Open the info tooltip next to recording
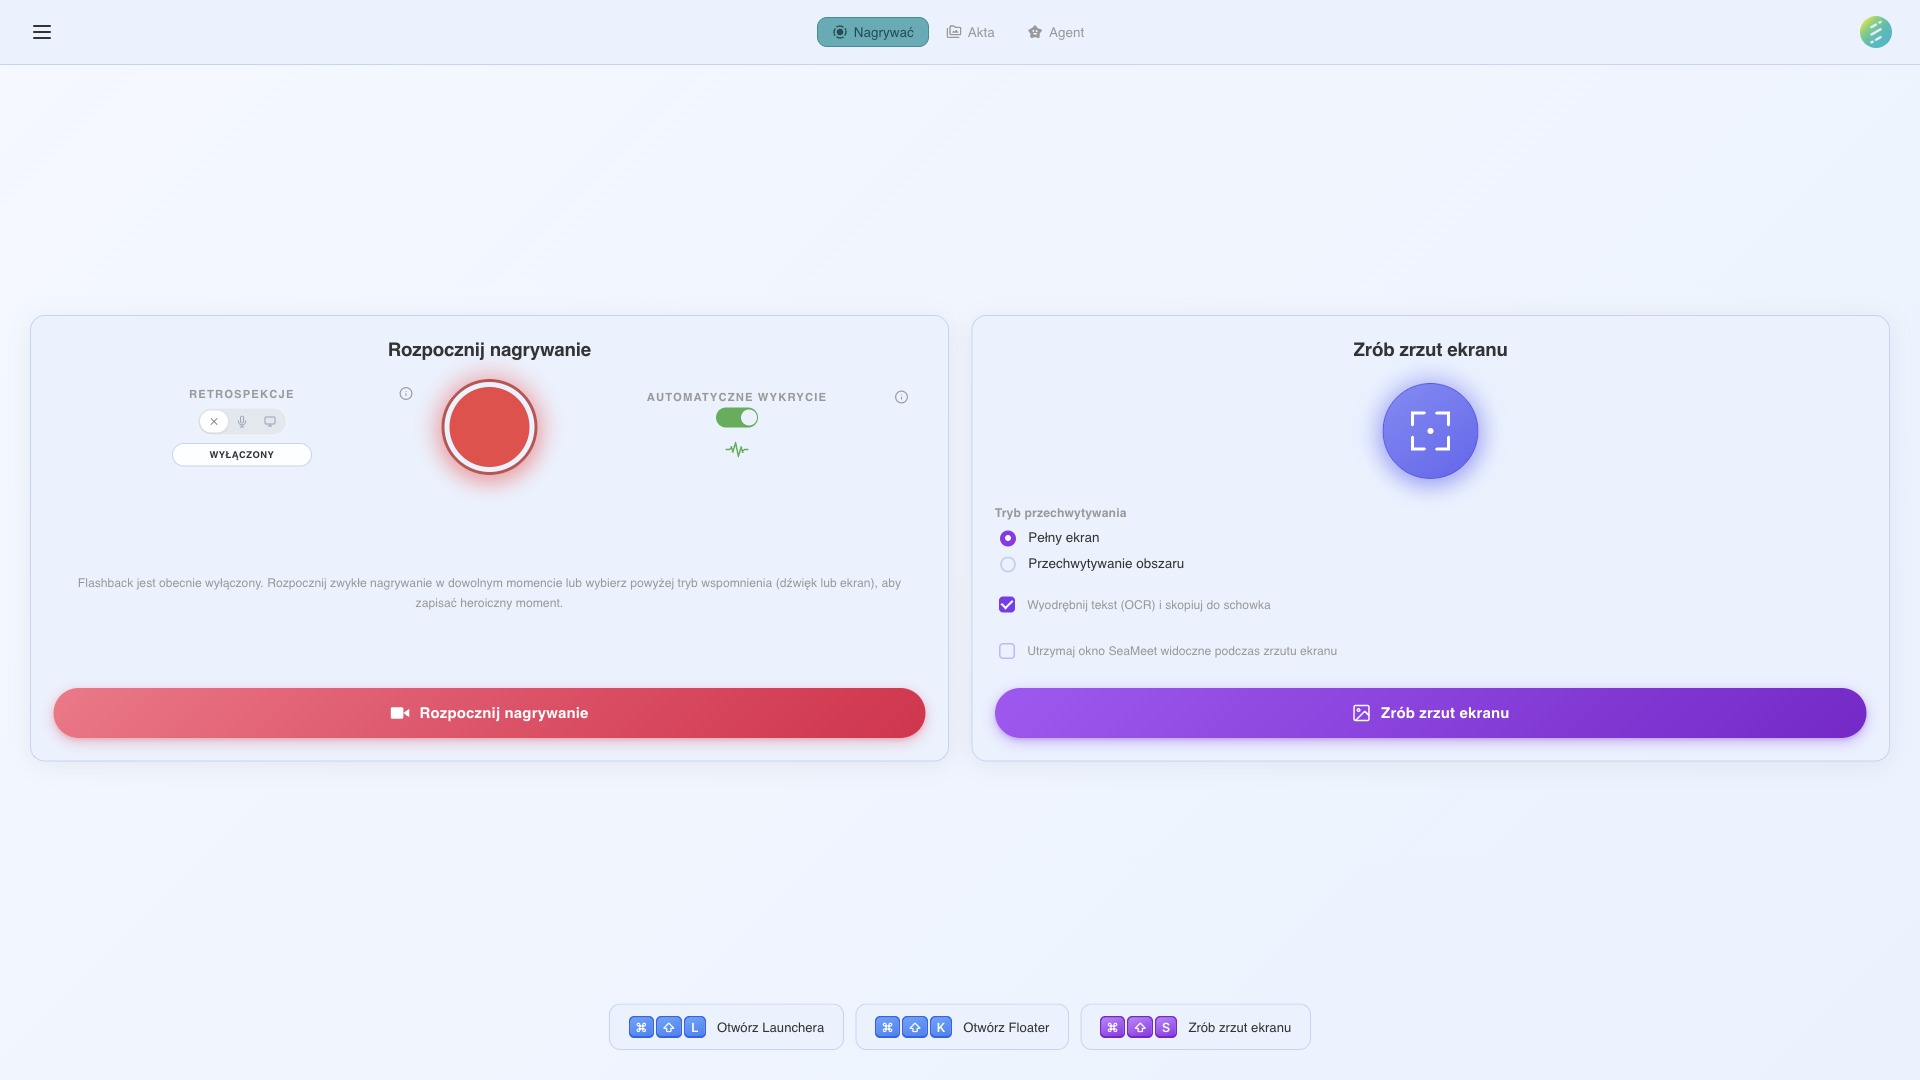The height and width of the screenshot is (1080, 1920). point(405,393)
